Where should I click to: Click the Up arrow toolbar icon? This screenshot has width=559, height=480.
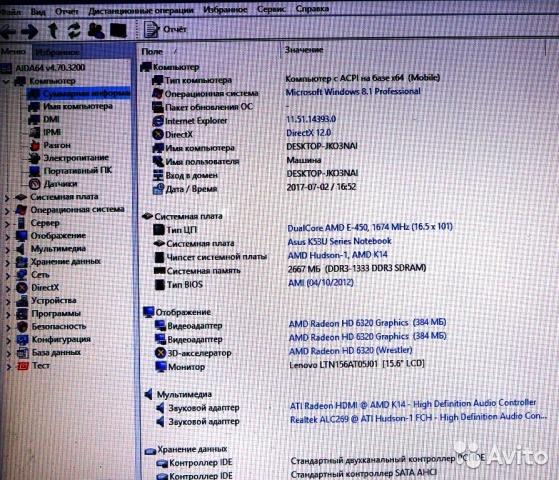pyautogui.click(x=53, y=31)
